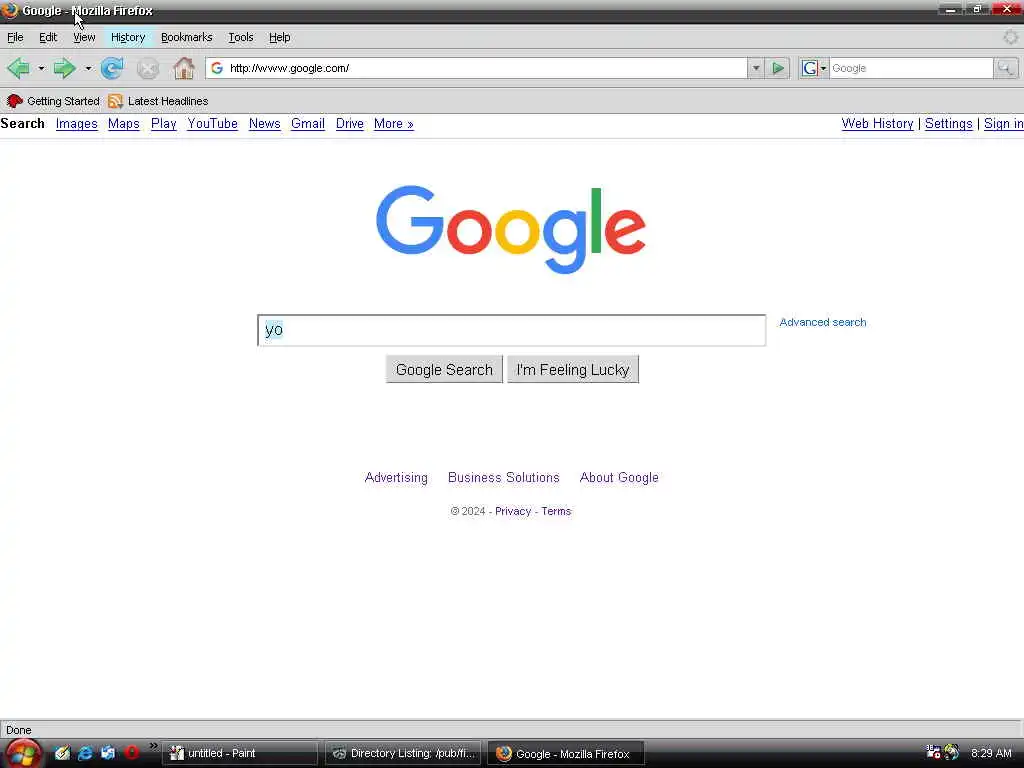Open the About Google footer link
This screenshot has width=1024, height=768.
click(x=619, y=477)
